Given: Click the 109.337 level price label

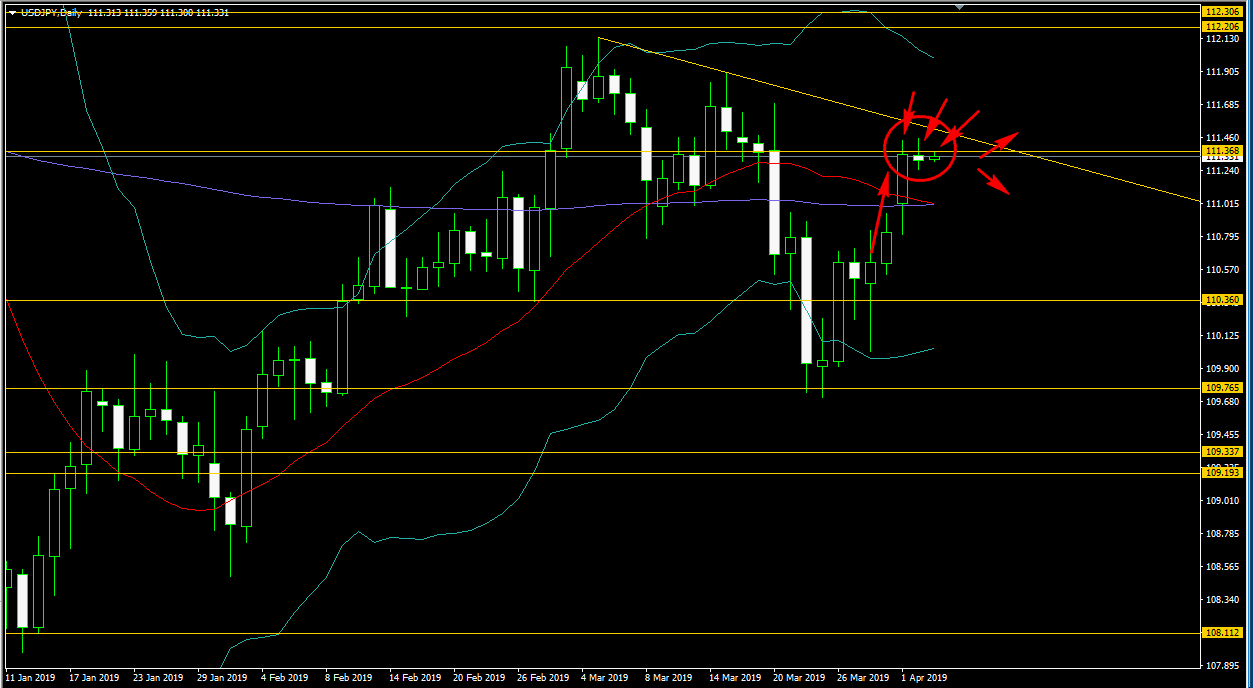Looking at the screenshot, I should point(1223,452).
